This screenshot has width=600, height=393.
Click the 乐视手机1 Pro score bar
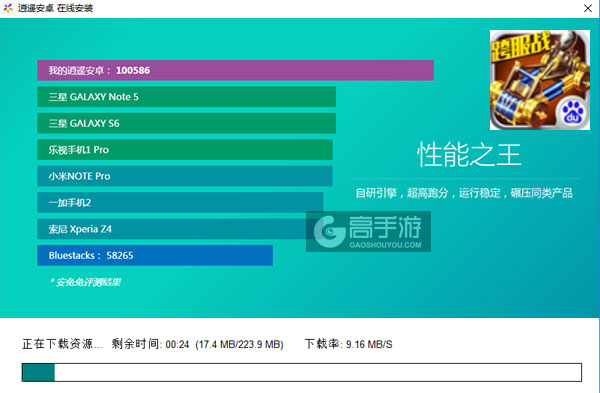pos(185,150)
